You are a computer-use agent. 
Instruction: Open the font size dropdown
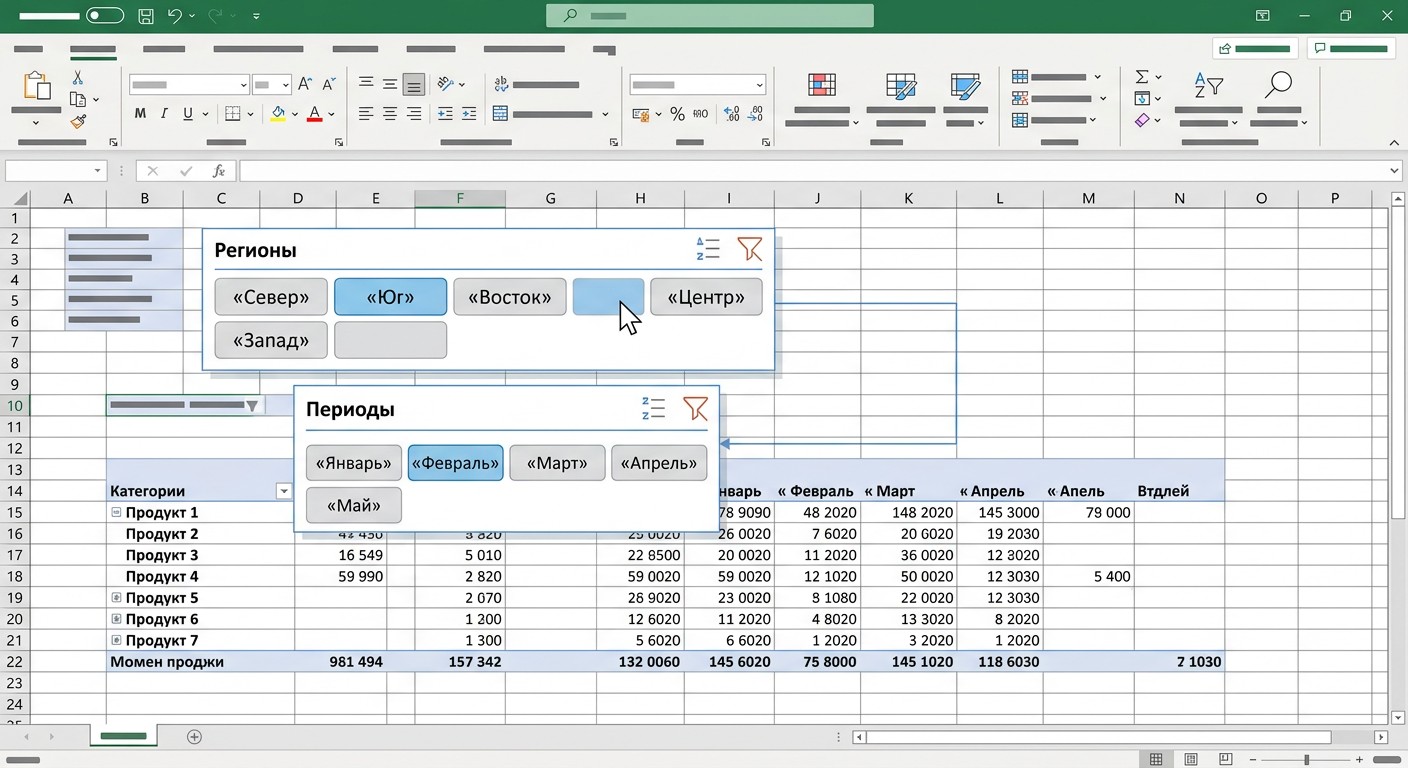[285, 85]
